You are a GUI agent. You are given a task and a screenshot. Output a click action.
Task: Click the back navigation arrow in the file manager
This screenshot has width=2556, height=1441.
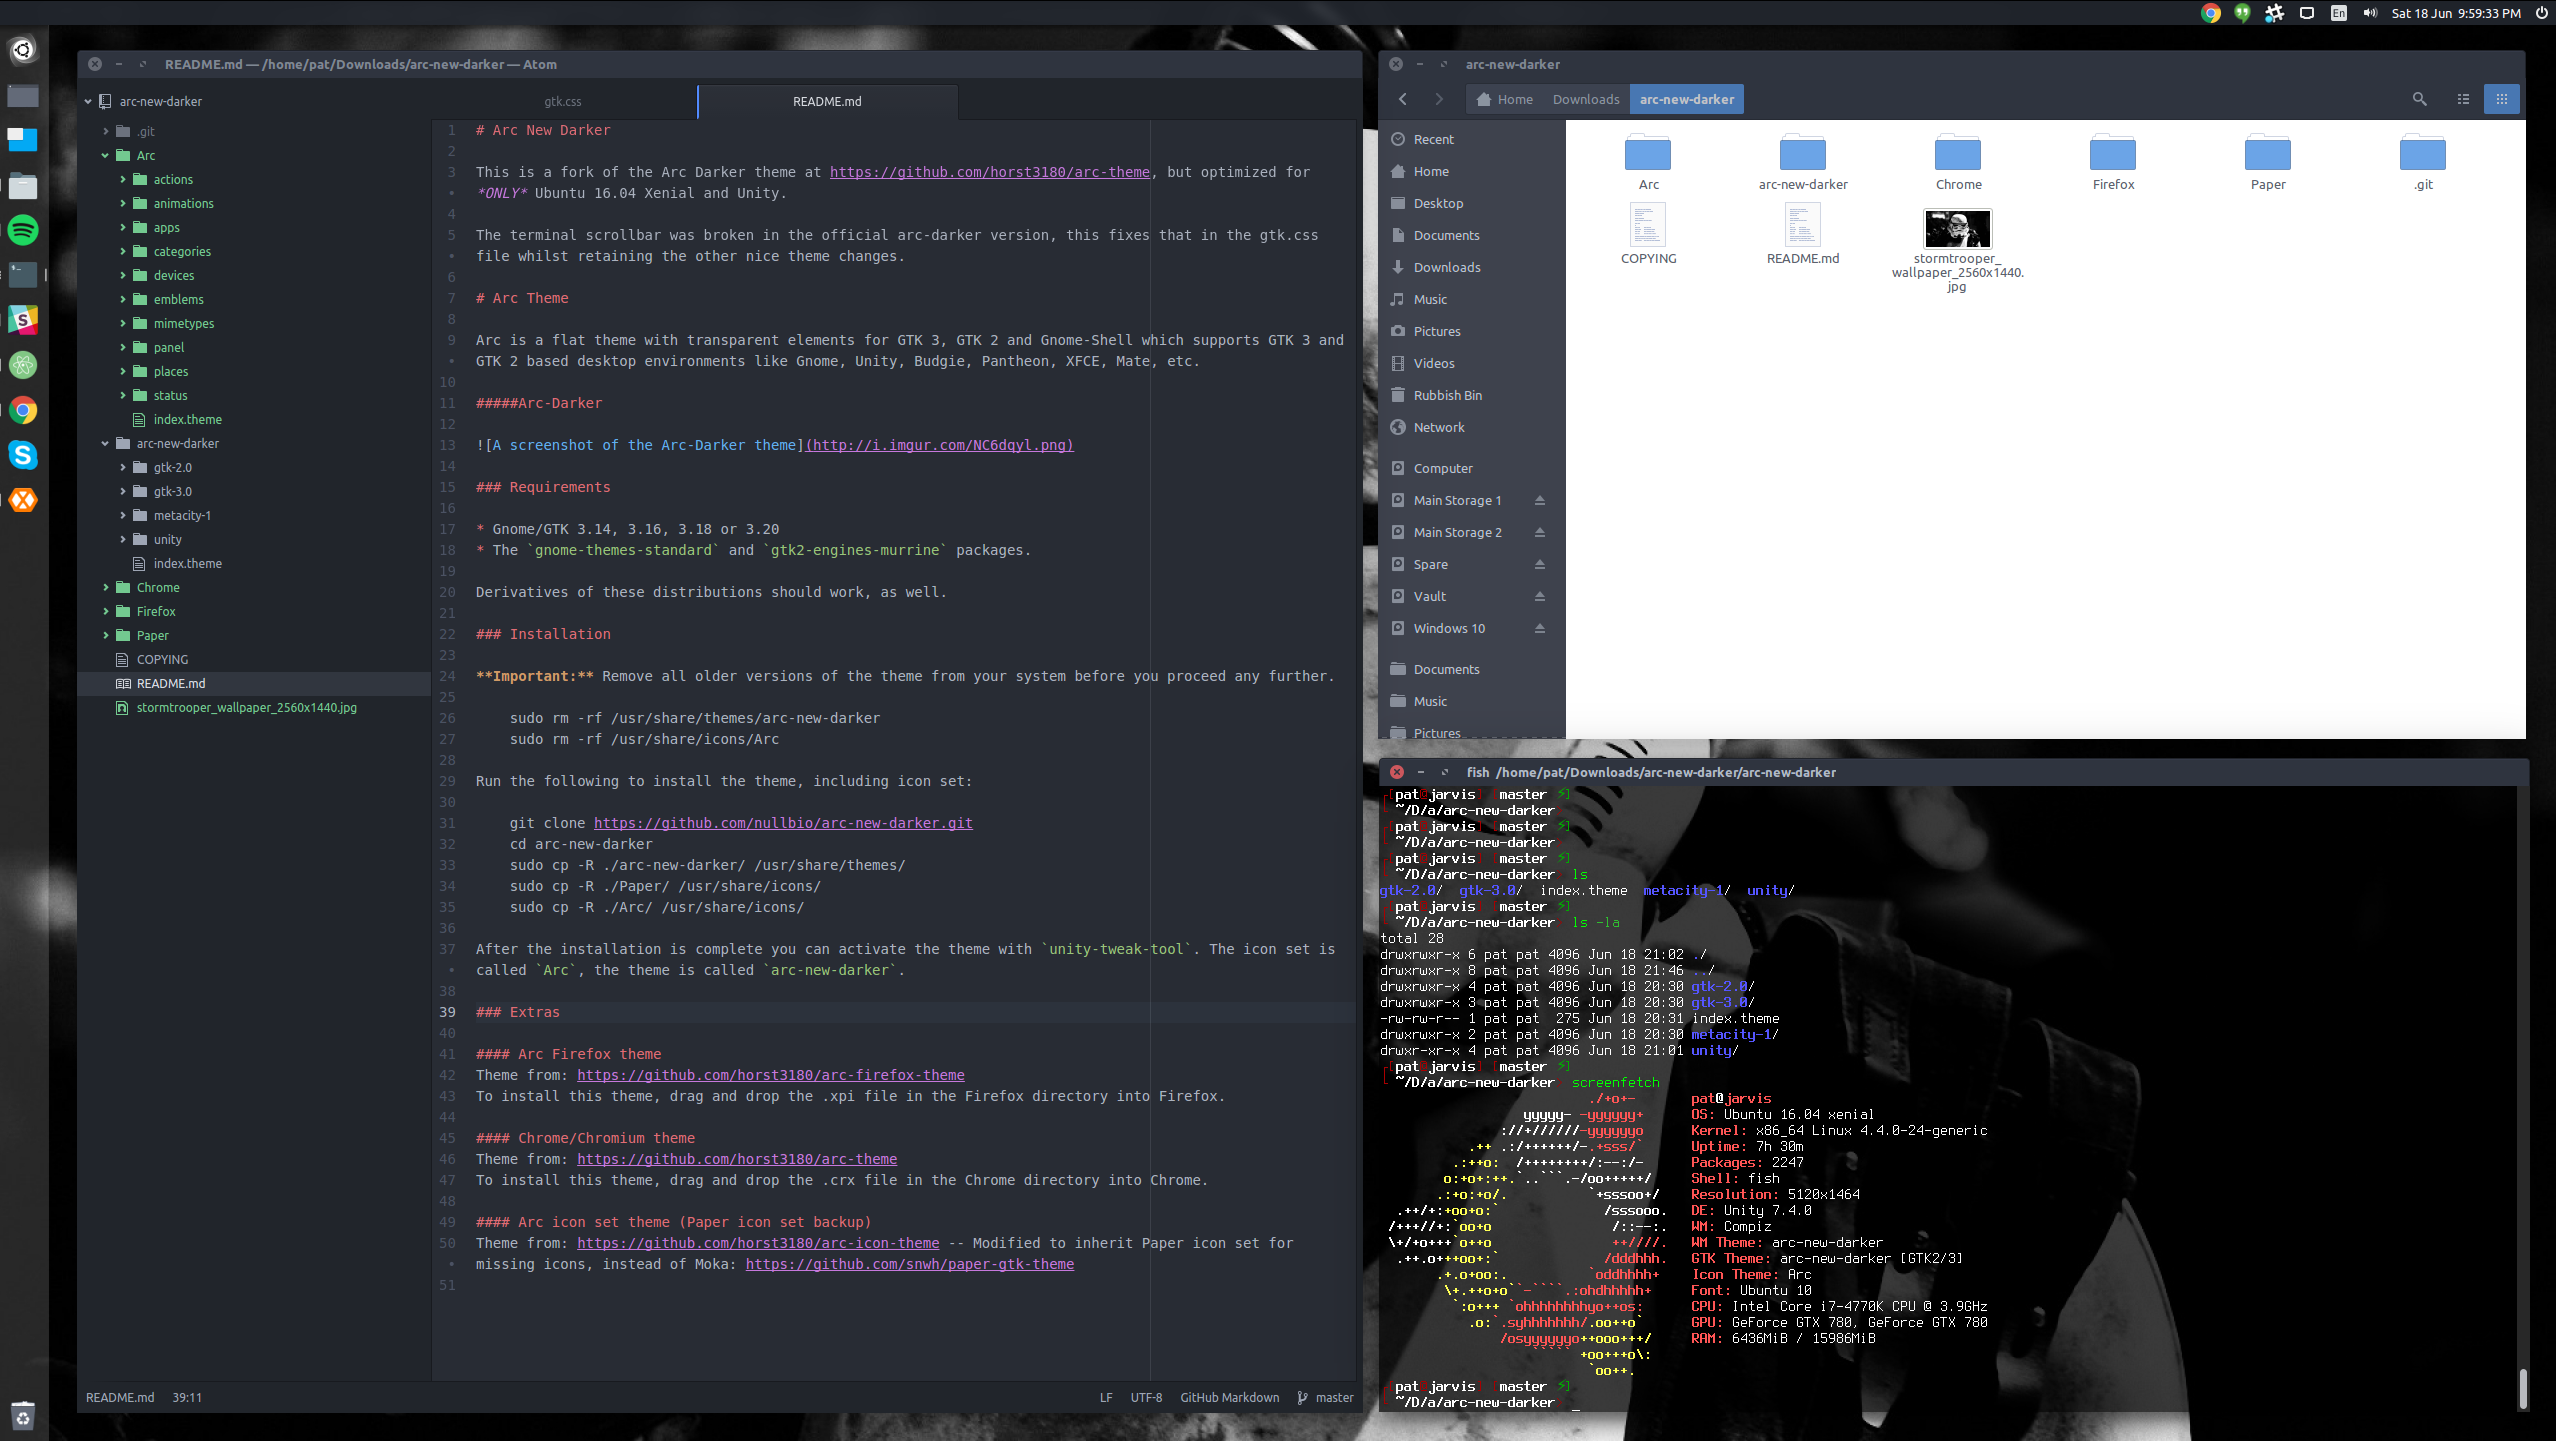[1403, 99]
